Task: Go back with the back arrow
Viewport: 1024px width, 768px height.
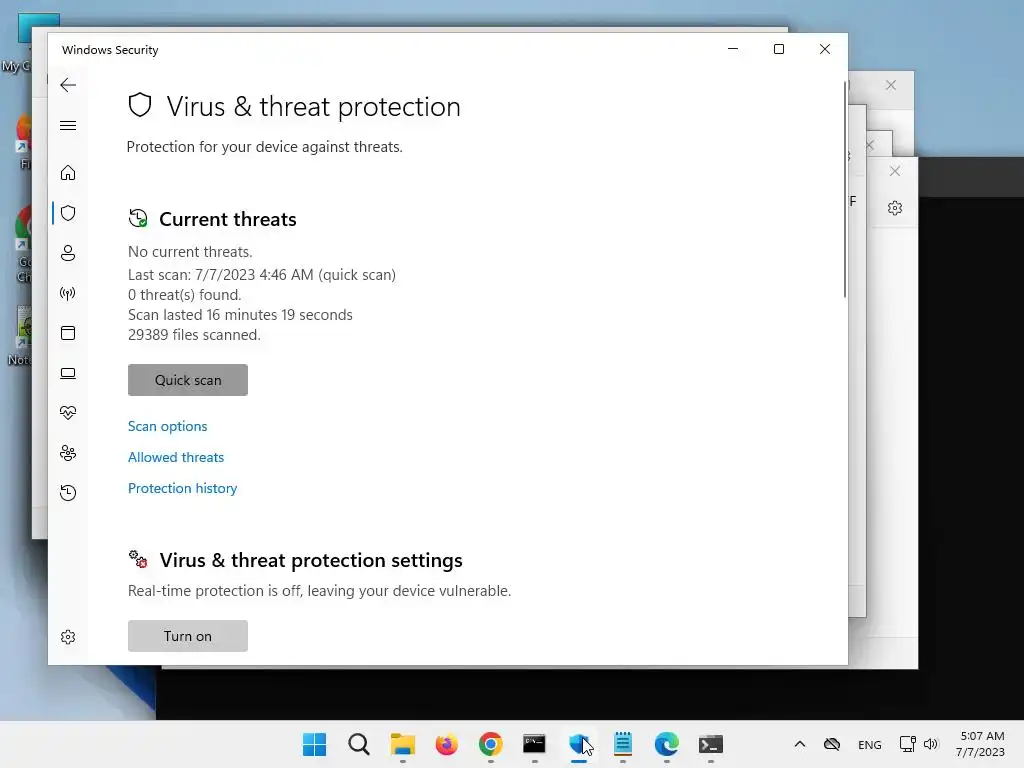Action: [x=68, y=85]
